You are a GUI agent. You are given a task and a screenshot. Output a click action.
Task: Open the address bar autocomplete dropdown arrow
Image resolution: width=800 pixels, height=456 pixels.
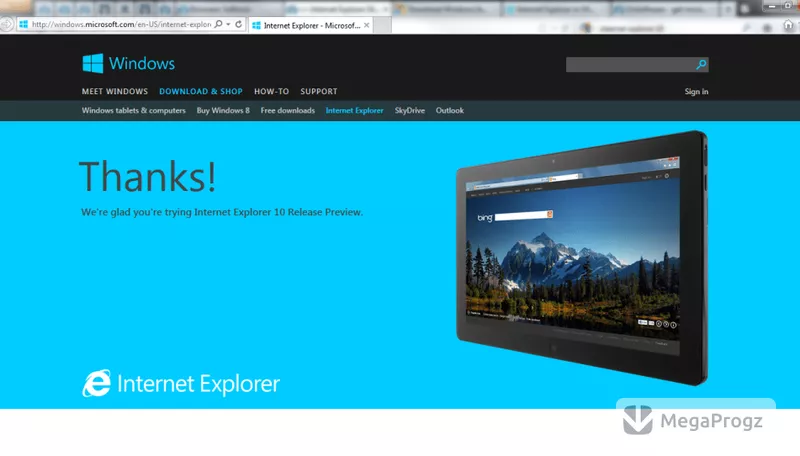pos(228,24)
